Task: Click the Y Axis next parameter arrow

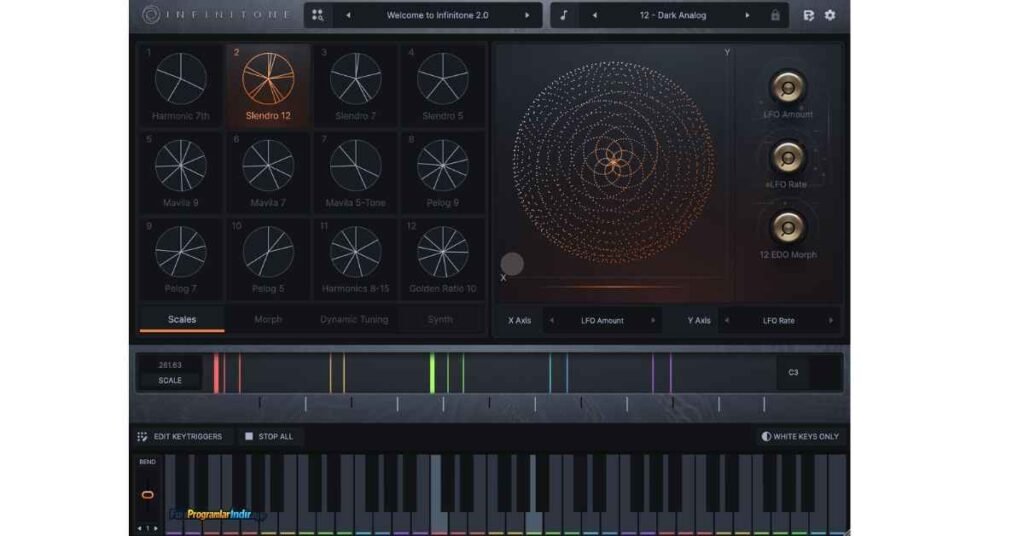Action: [831, 321]
